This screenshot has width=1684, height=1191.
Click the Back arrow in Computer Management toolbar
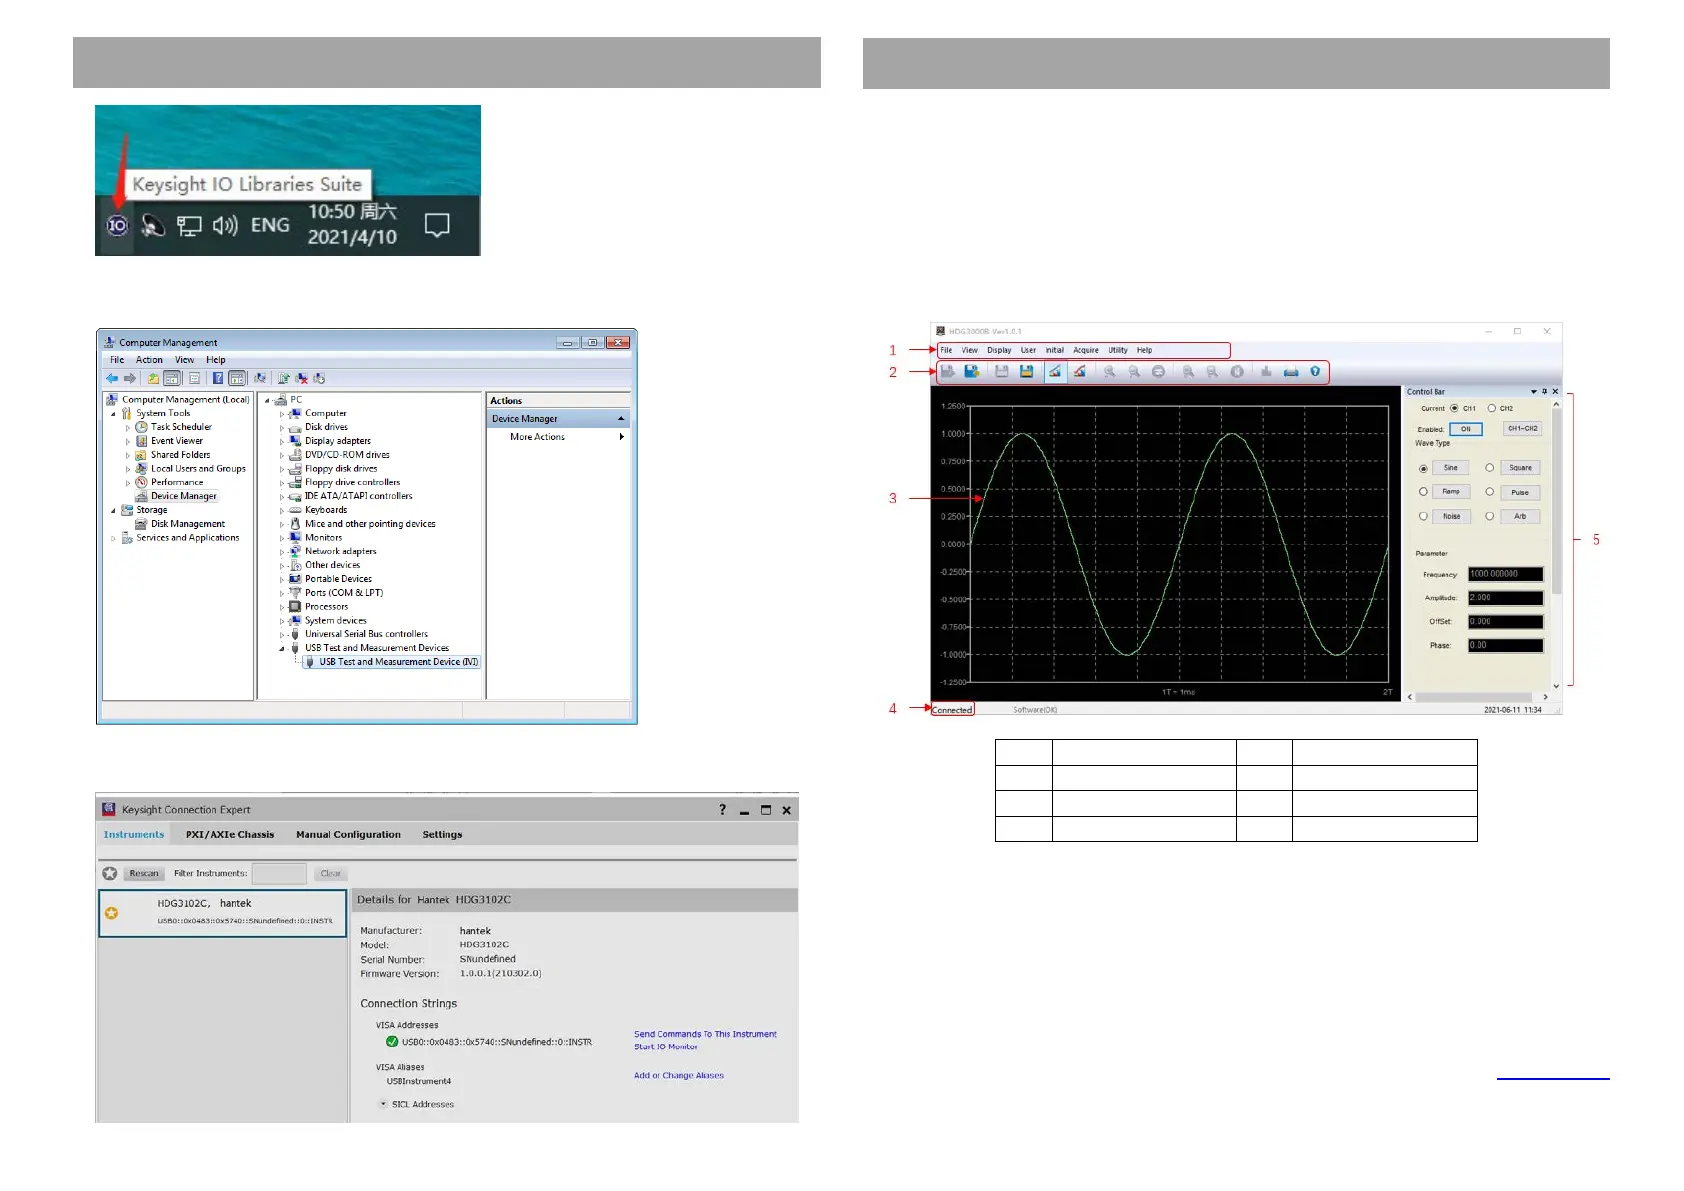[112, 378]
